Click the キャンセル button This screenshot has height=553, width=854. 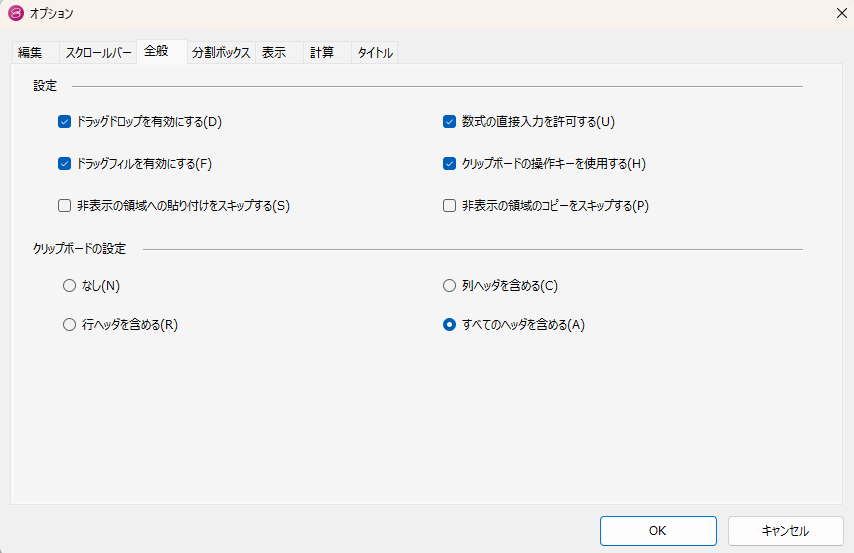[x=785, y=531]
